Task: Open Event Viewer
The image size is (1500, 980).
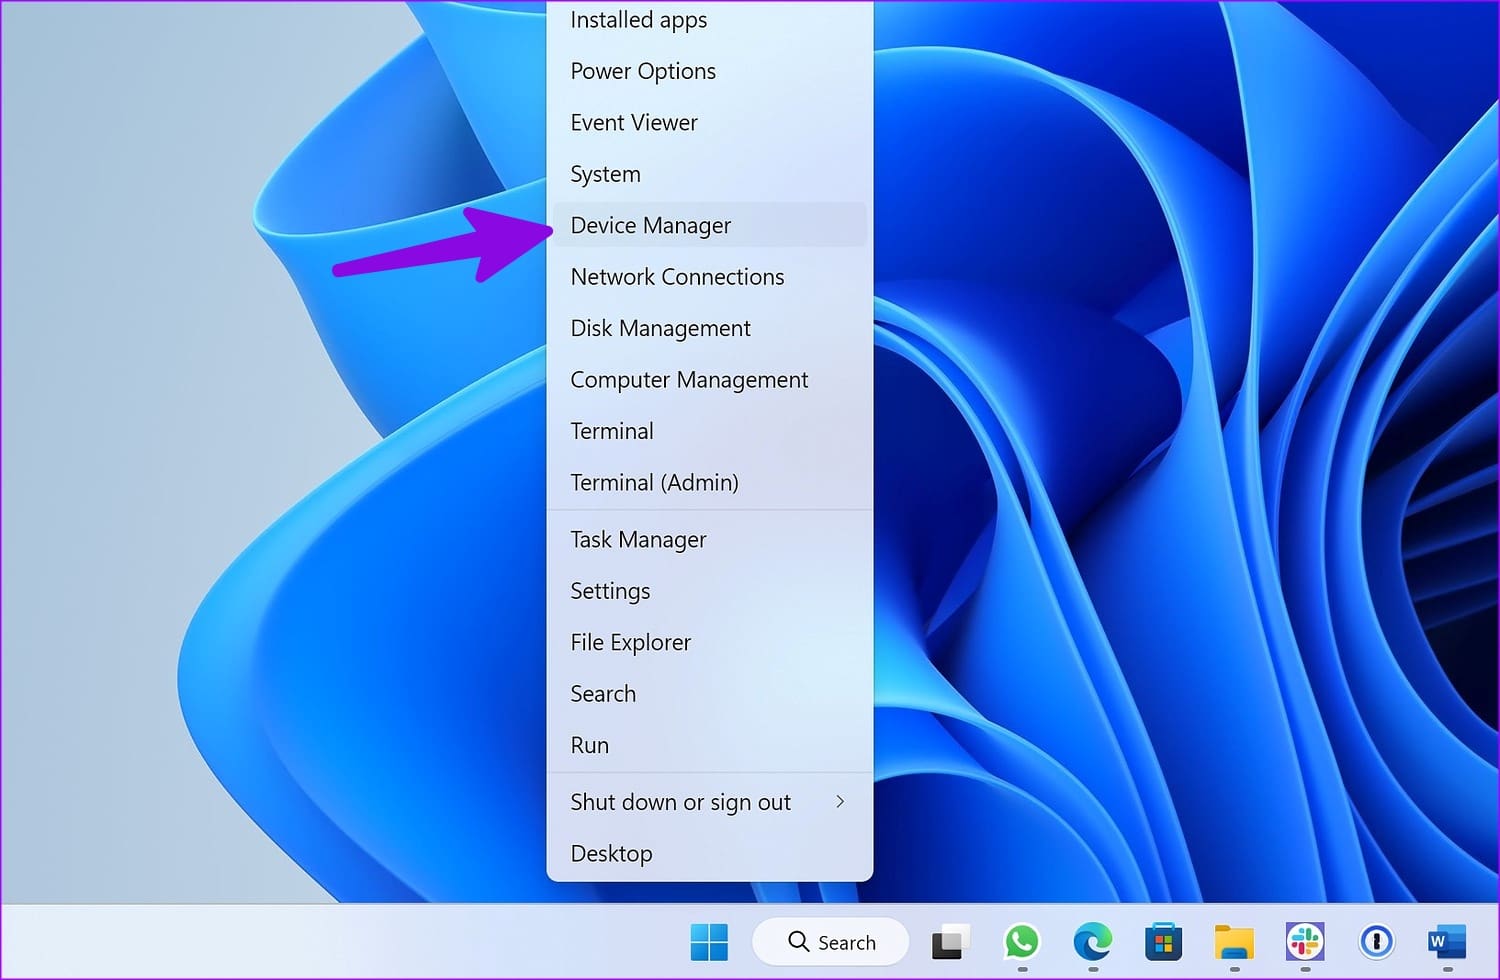Action: tap(633, 122)
